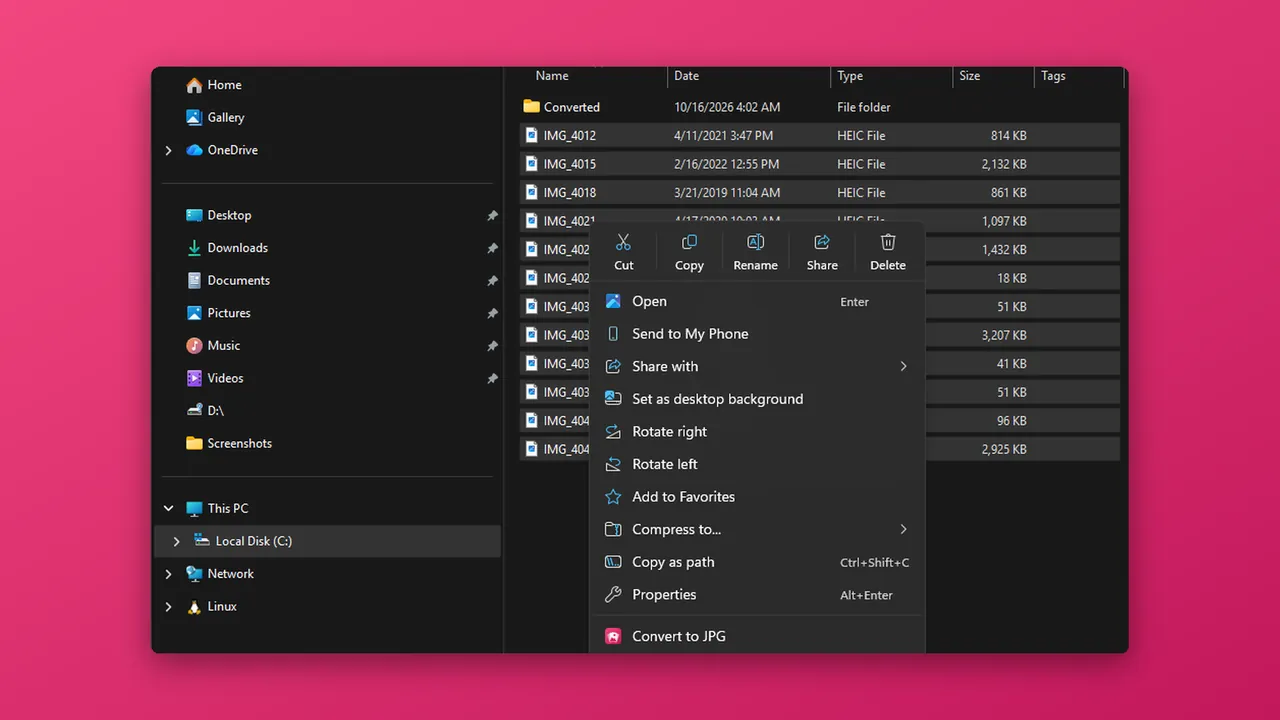This screenshot has width=1280, height=720.
Task: Click the 18 KB size cell
Action: [x=1012, y=278]
